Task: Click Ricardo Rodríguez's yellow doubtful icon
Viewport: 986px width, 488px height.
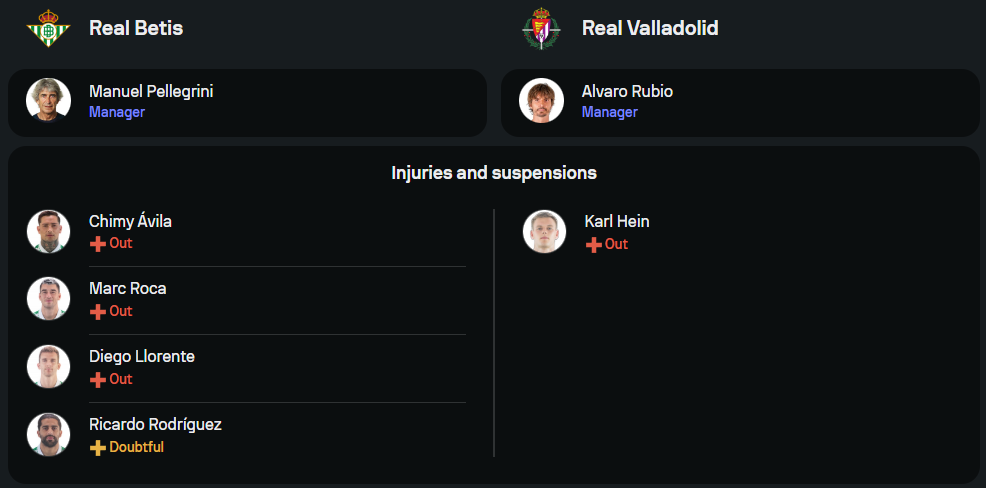Action: click(x=97, y=448)
